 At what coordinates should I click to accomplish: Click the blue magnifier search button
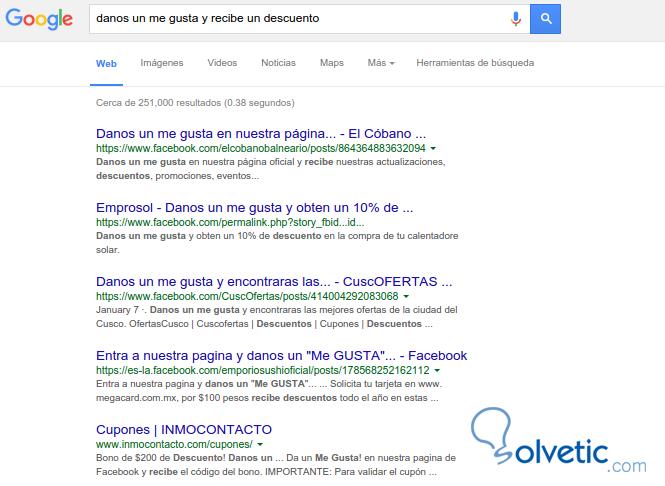545,19
